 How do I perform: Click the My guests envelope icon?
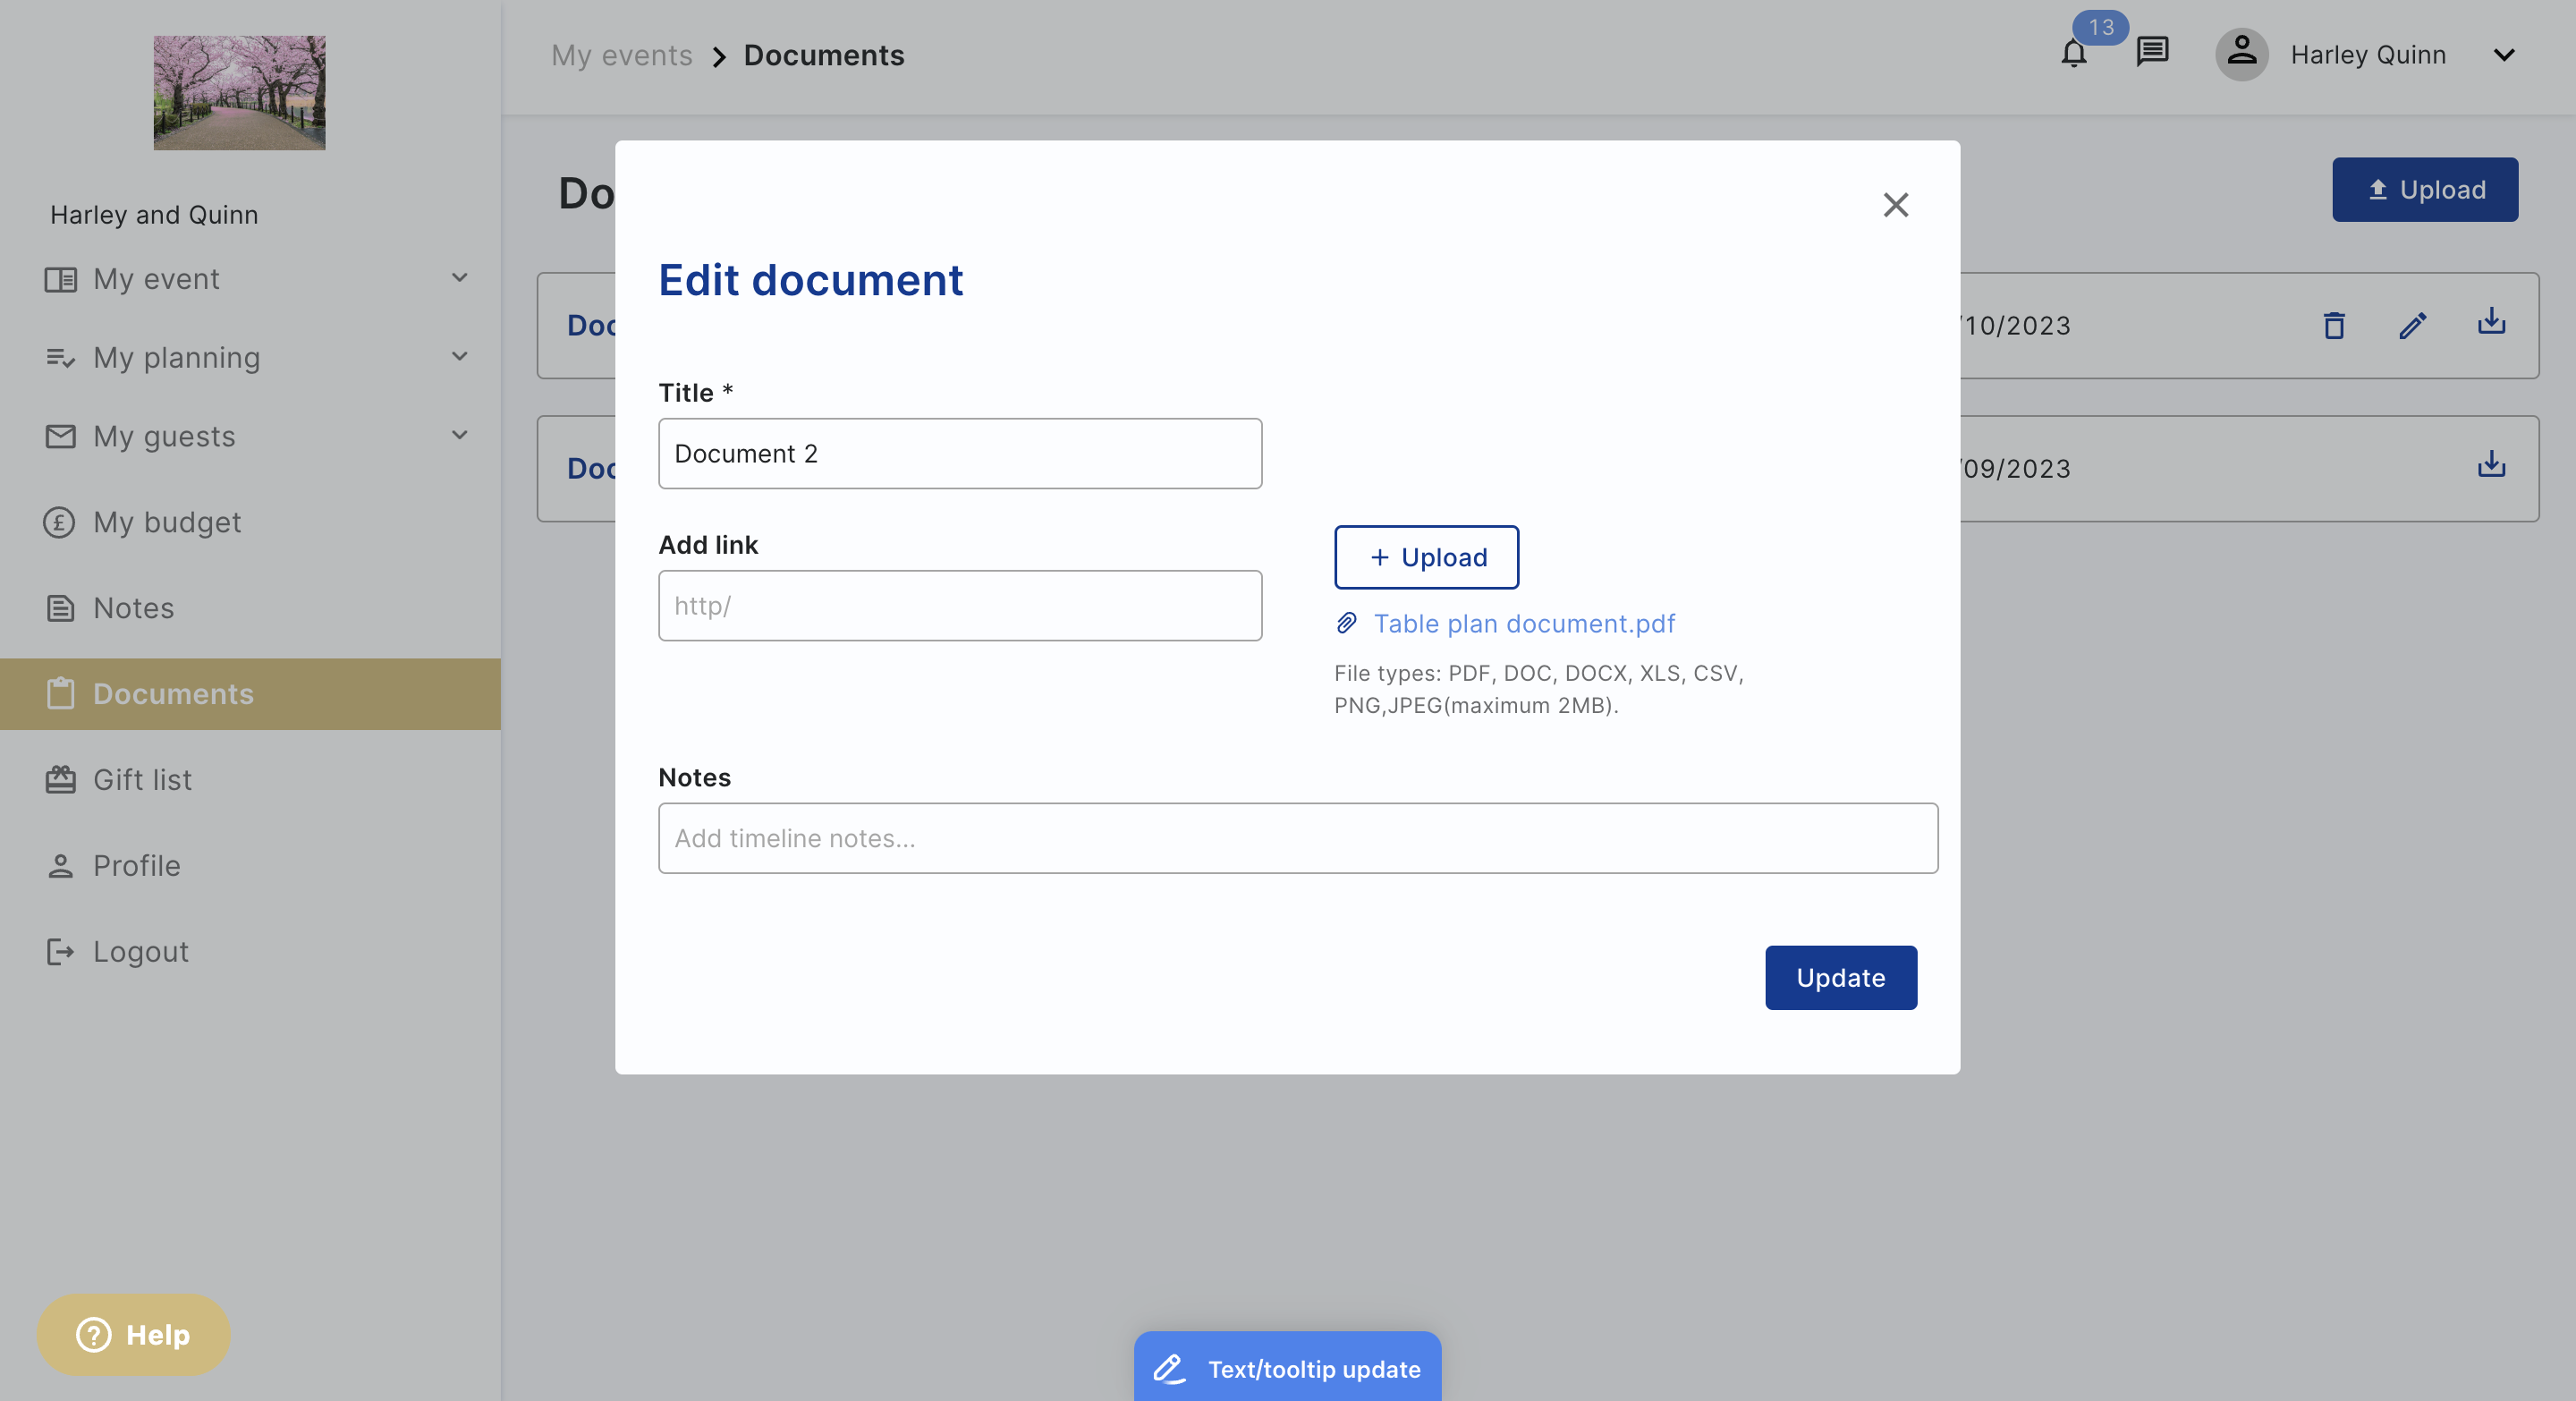point(60,437)
